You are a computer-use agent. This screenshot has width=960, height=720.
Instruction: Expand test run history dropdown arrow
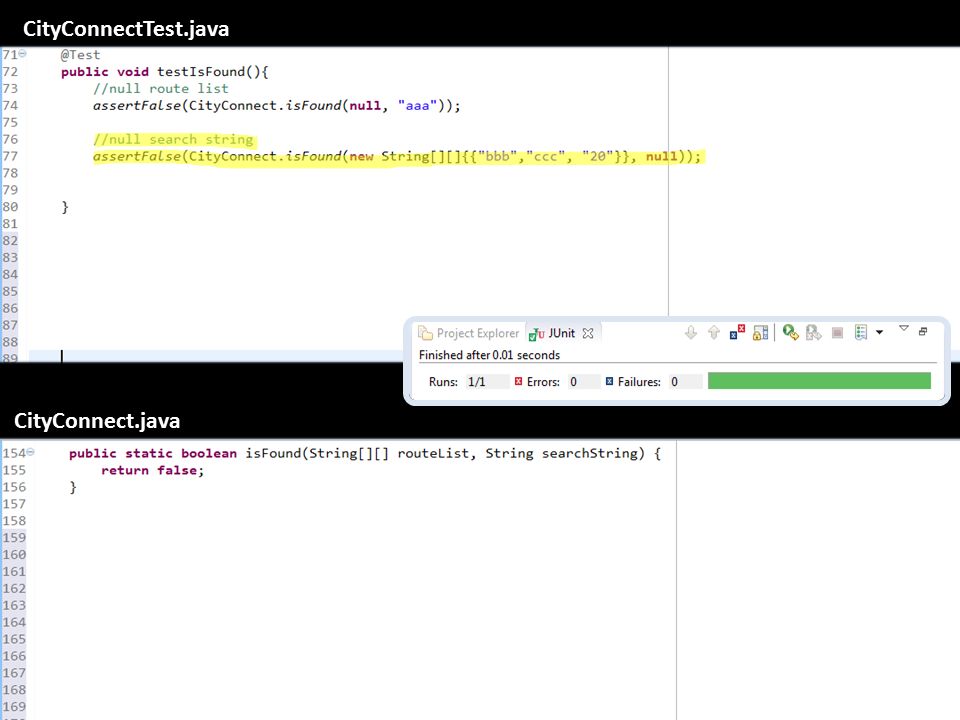point(880,332)
